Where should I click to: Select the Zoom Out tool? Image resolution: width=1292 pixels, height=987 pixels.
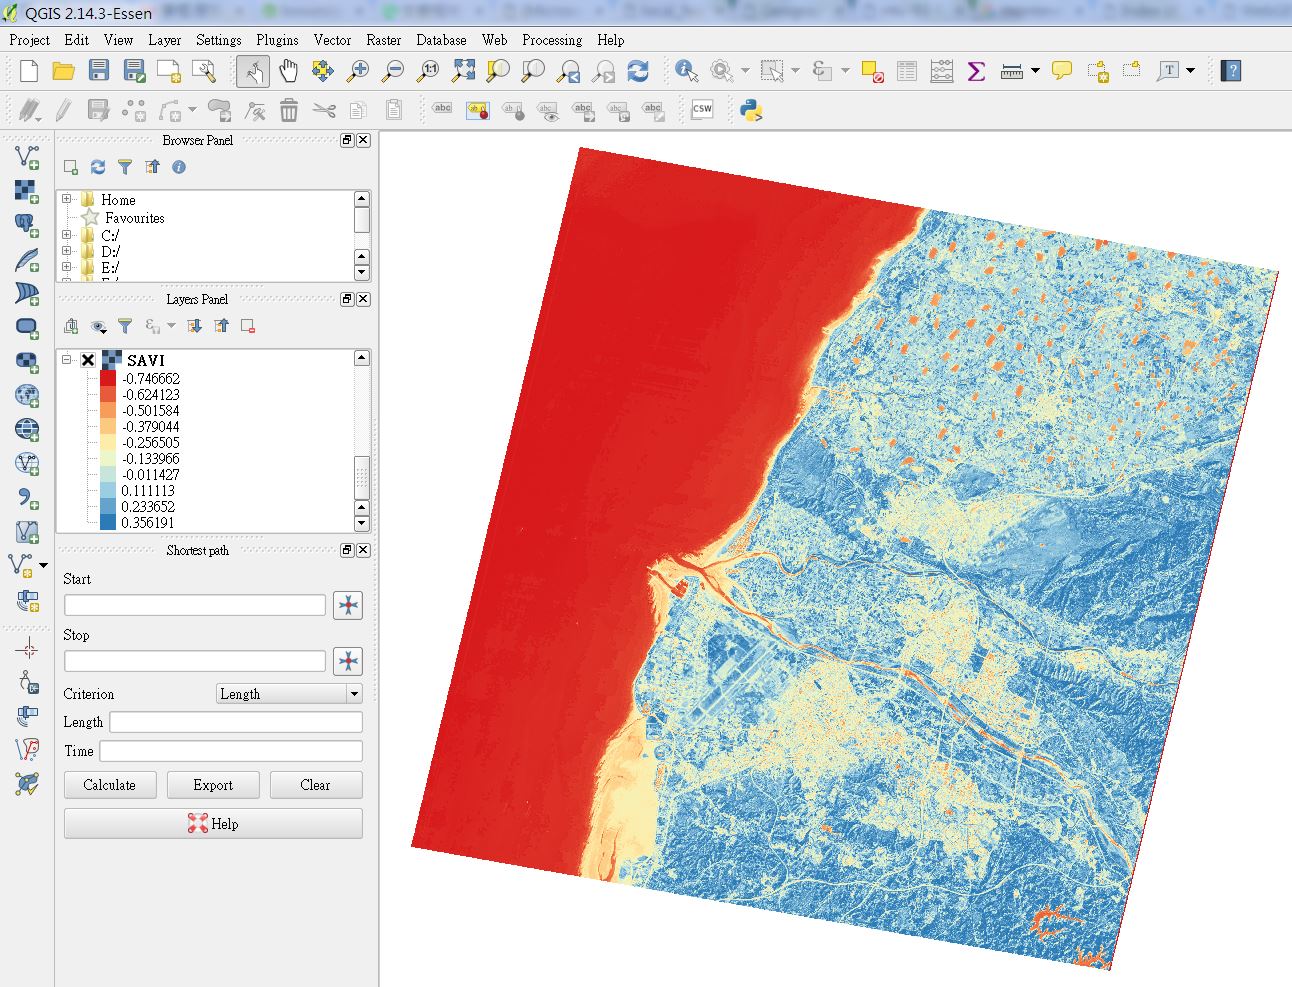point(393,71)
